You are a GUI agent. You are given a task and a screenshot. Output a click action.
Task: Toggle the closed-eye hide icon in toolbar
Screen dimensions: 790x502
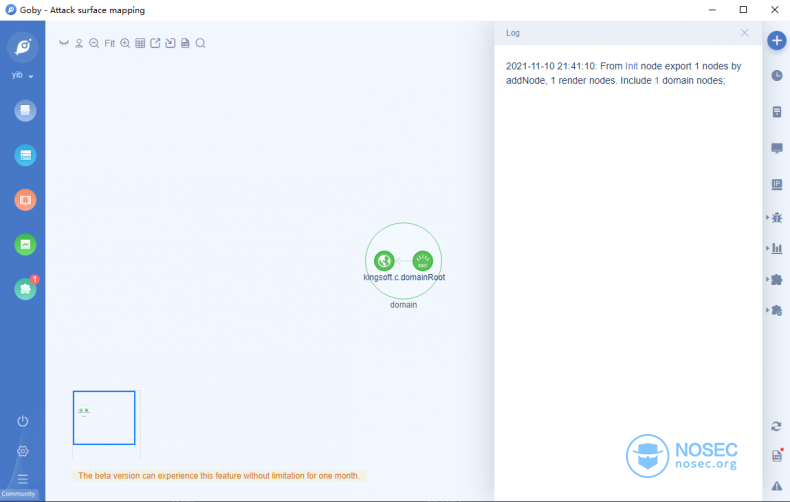(63, 43)
